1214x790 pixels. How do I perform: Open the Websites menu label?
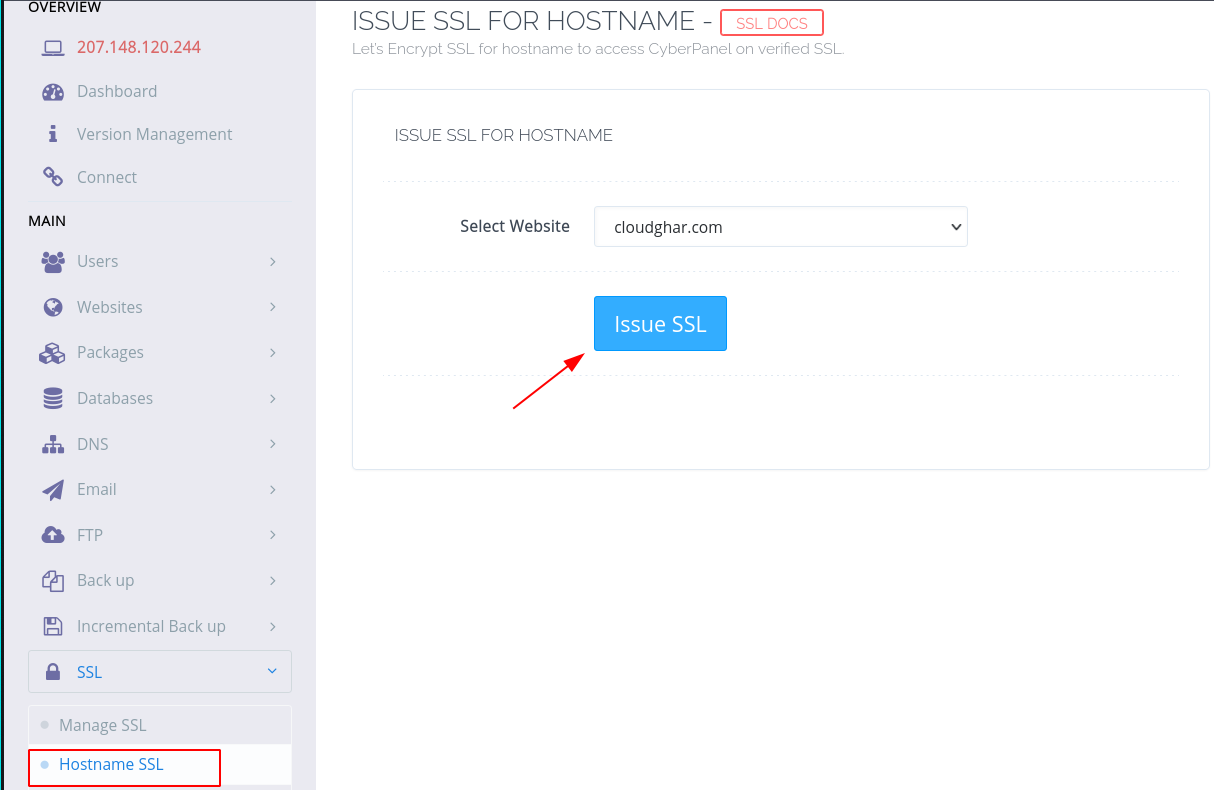coord(110,307)
